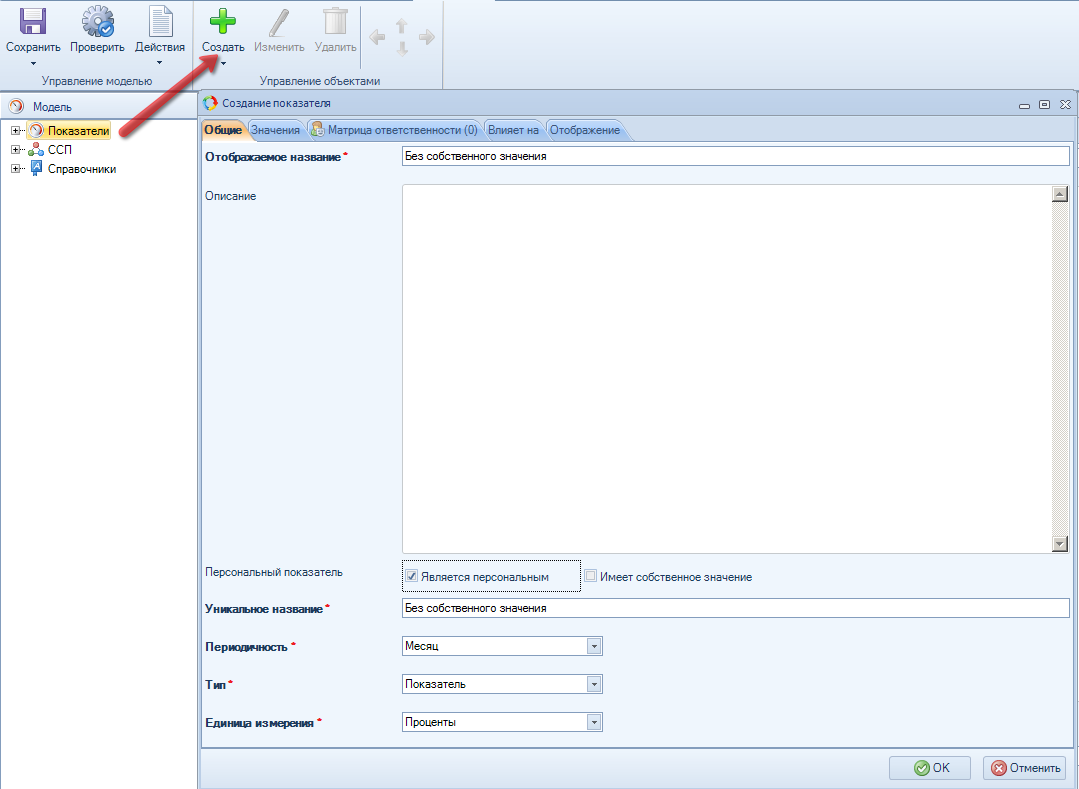Switch to the Значения tab
The height and width of the screenshot is (789, 1079).
[275, 130]
